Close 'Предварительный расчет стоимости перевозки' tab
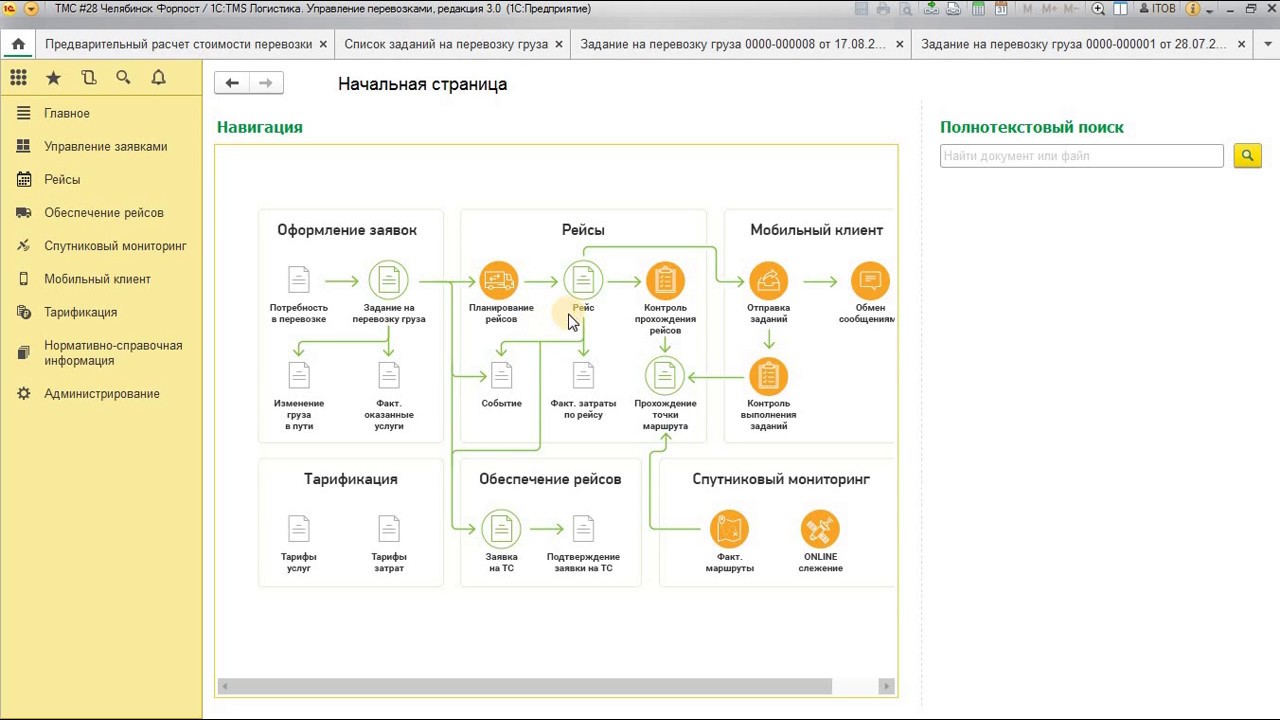Screen dimensions: 1280x720 tap(323, 45)
